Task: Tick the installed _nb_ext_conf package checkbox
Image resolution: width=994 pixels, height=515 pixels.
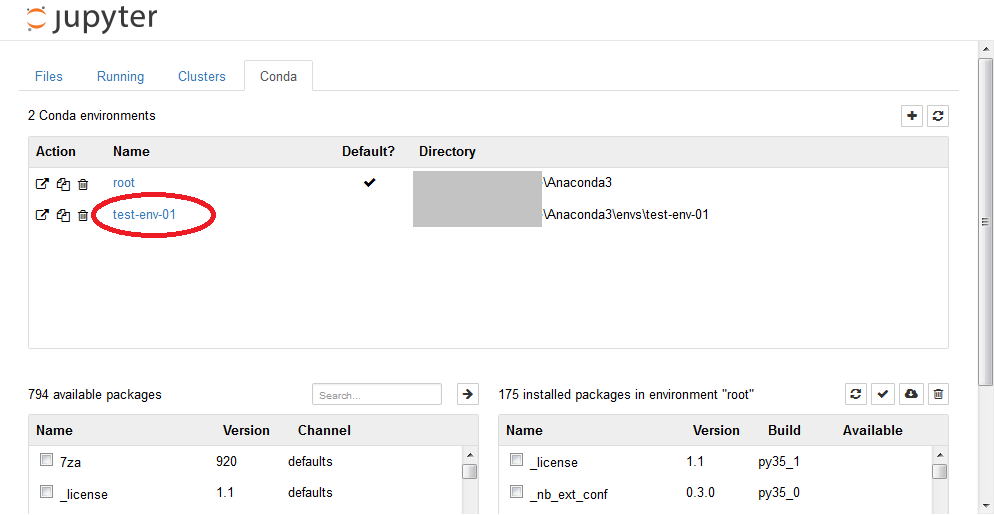Action: (517, 492)
